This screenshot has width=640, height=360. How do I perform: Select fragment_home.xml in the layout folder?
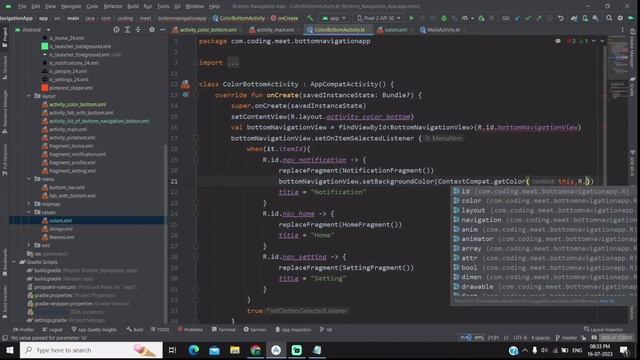pyautogui.click(x=71, y=146)
